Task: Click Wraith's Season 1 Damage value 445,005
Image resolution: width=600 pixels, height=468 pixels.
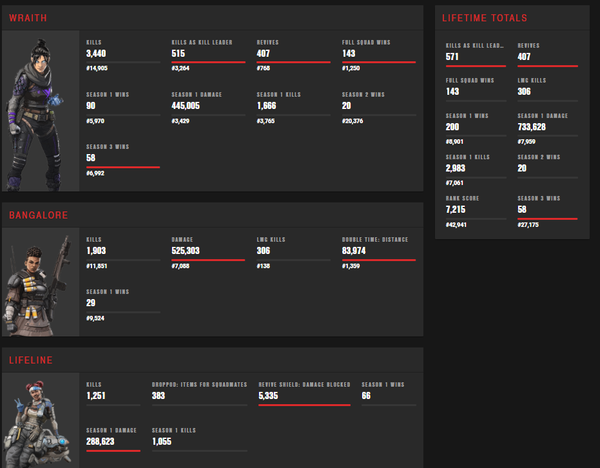Action: (x=186, y=106)
